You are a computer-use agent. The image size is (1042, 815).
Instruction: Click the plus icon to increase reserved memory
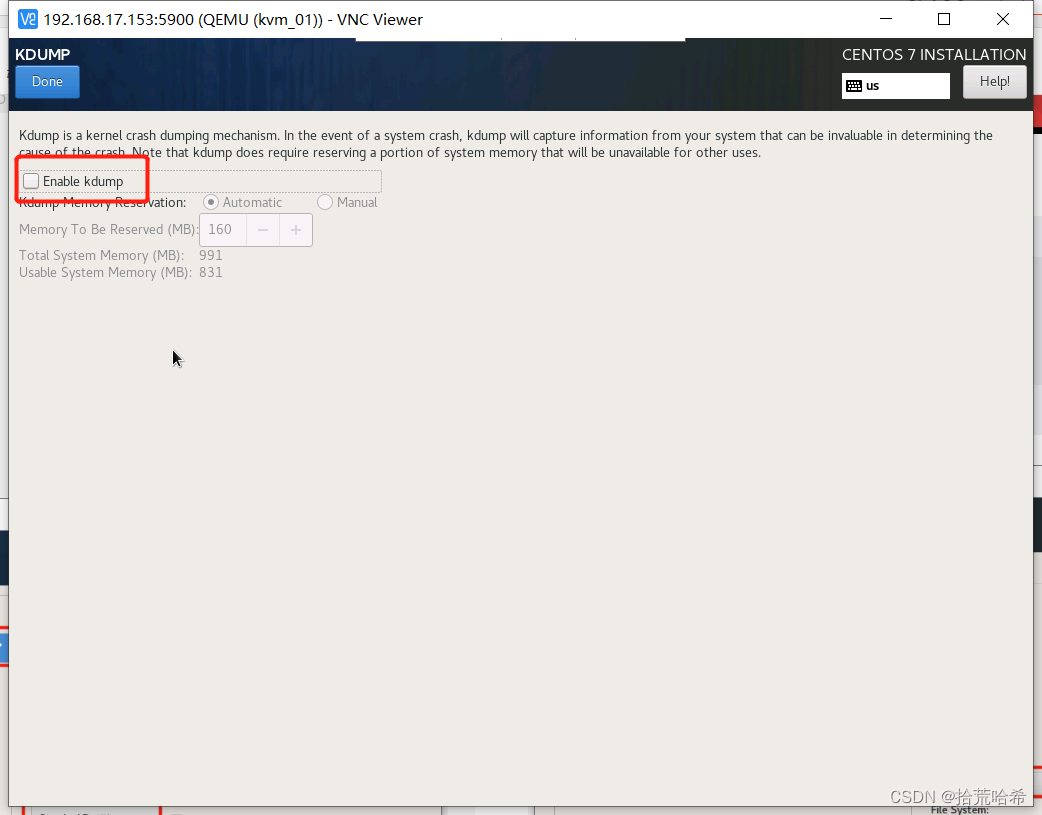(x=295, y=229)
